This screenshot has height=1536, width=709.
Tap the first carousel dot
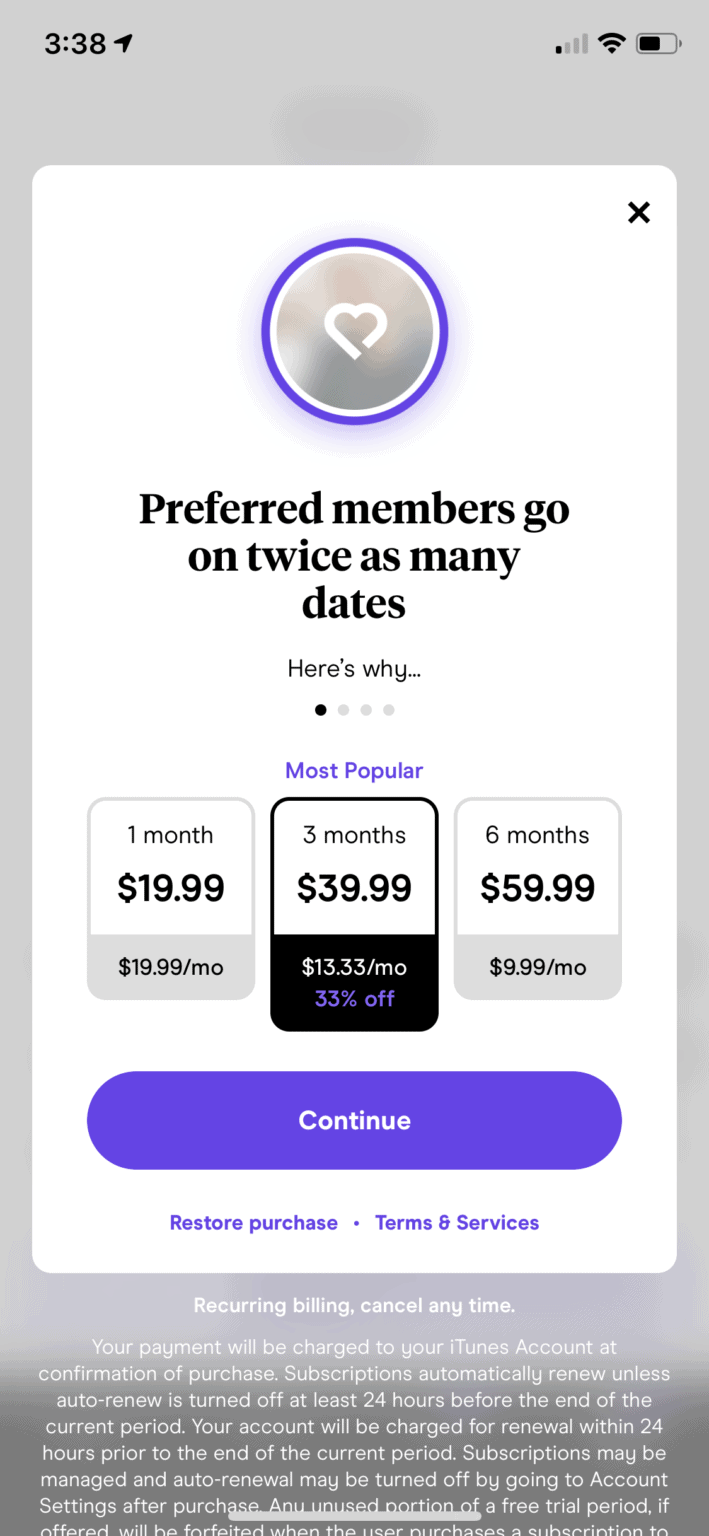pyautogui.click(x=320, y=709)
